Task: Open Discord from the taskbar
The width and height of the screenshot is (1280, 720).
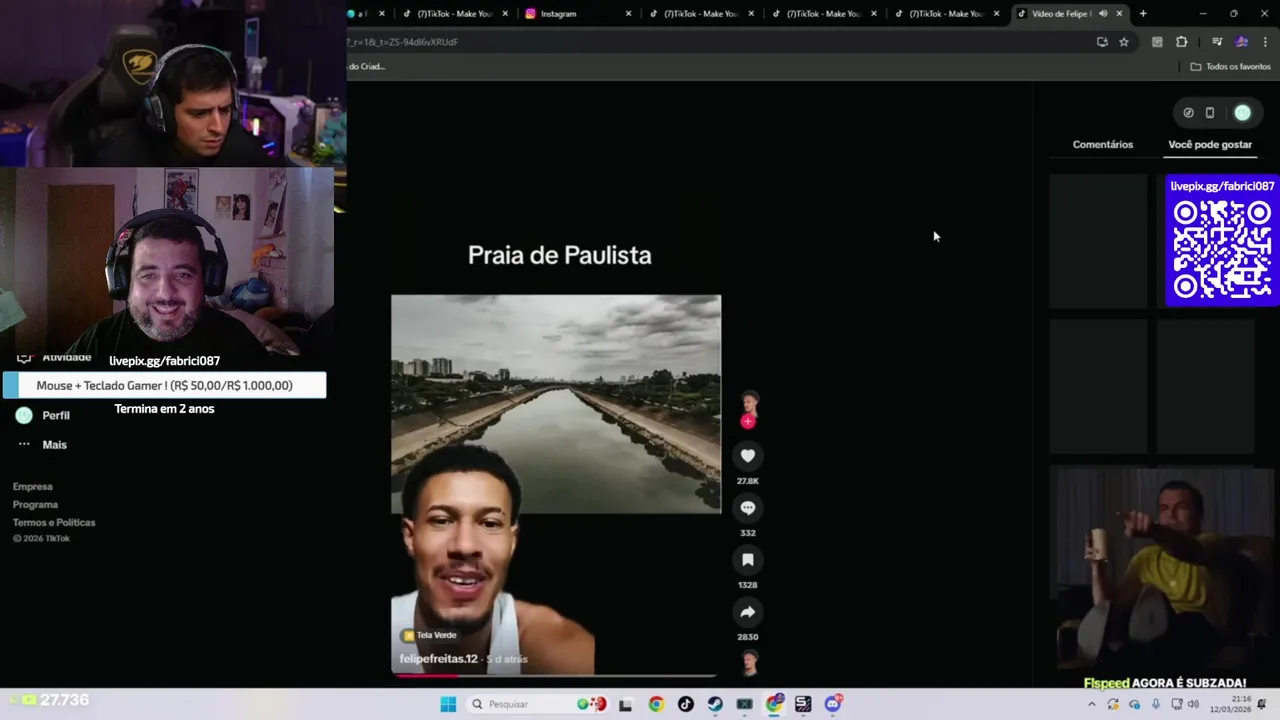Action: point(833,704)
